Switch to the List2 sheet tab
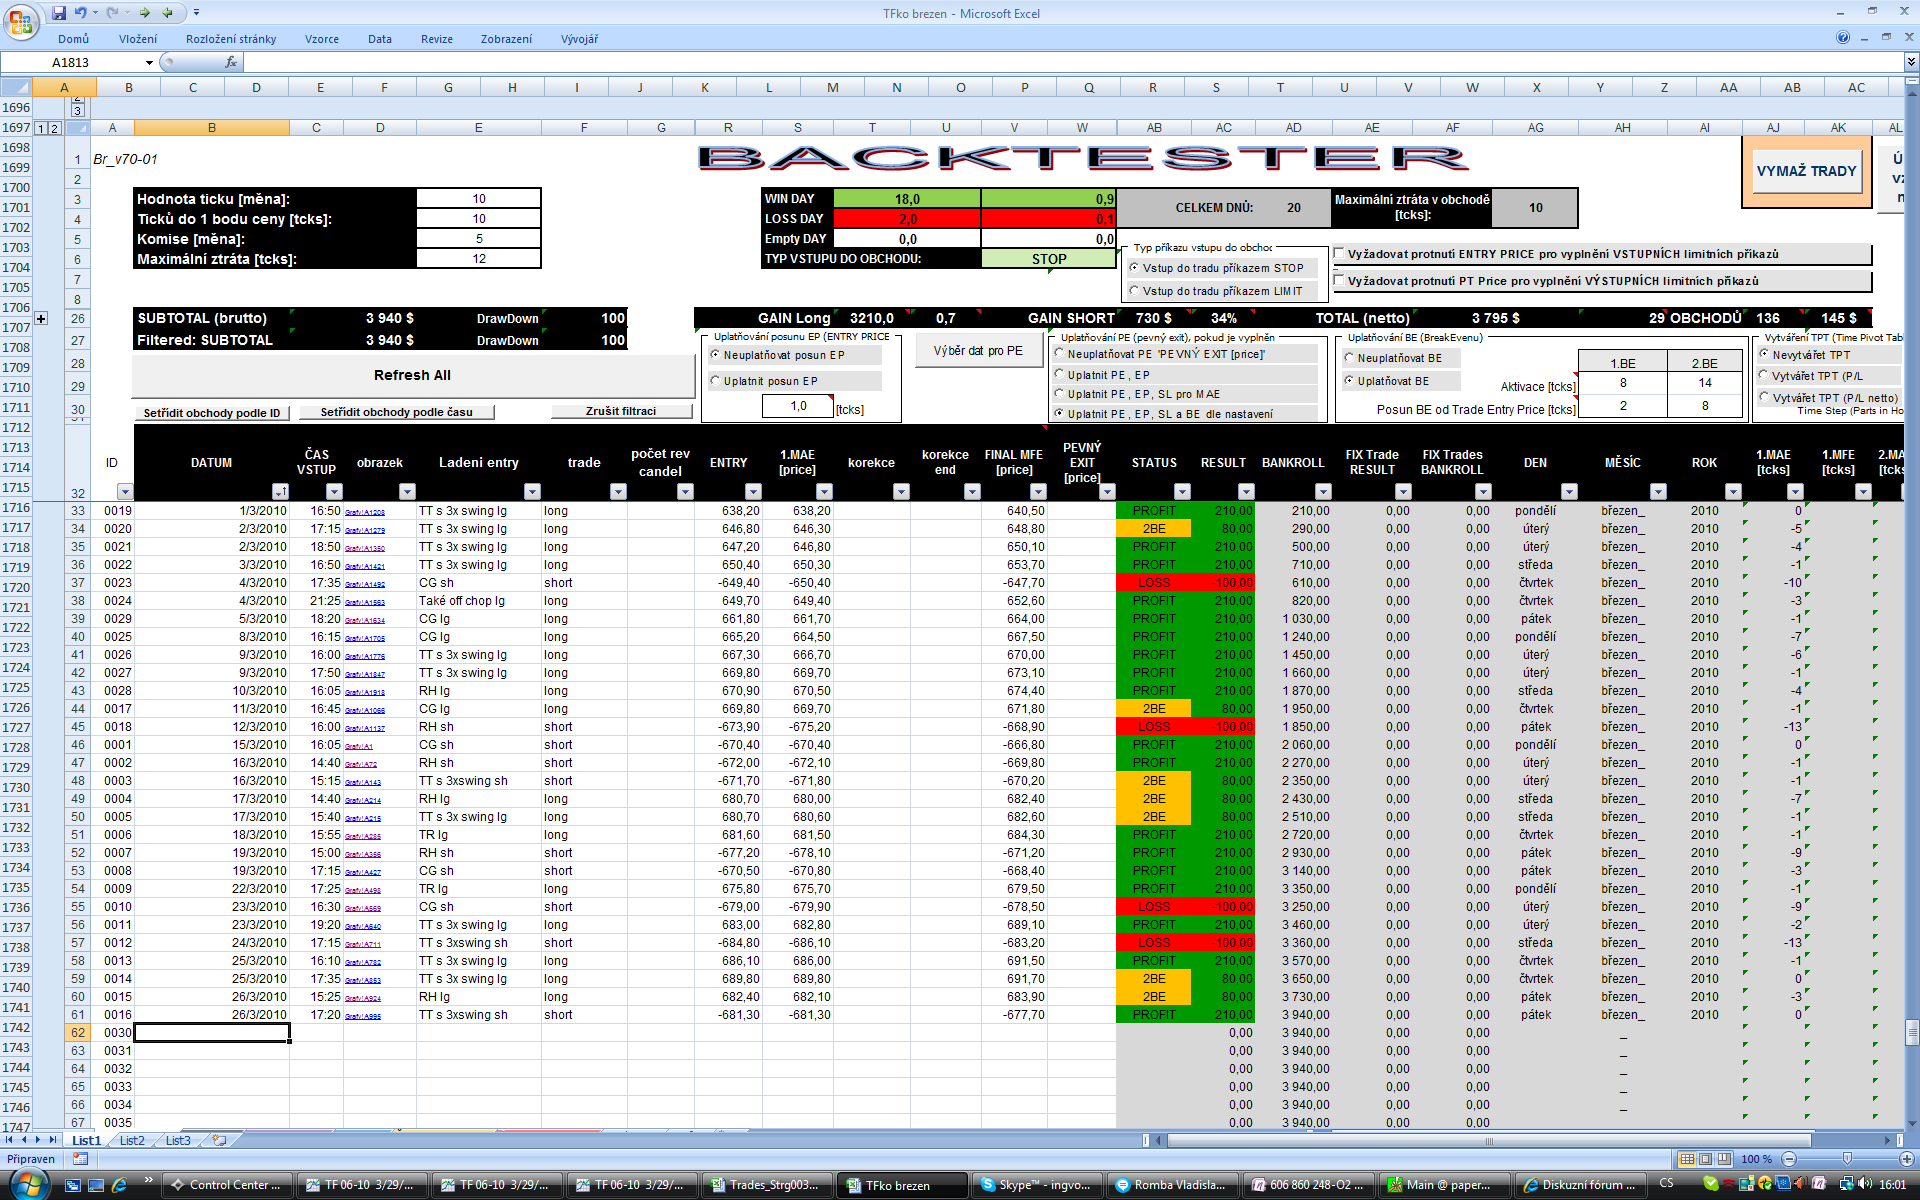The image size is (1920, 1200). click(132, 1140)
